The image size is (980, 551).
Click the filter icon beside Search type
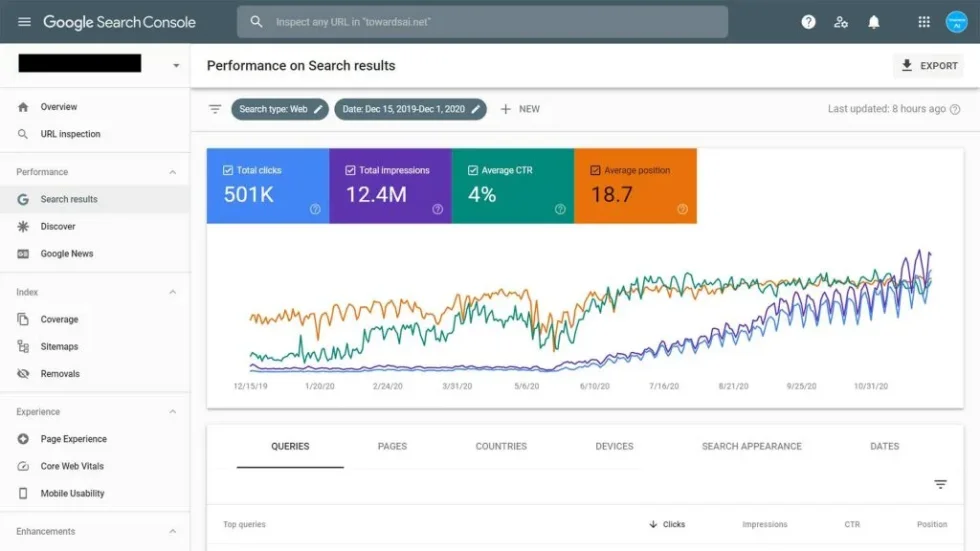215,109
